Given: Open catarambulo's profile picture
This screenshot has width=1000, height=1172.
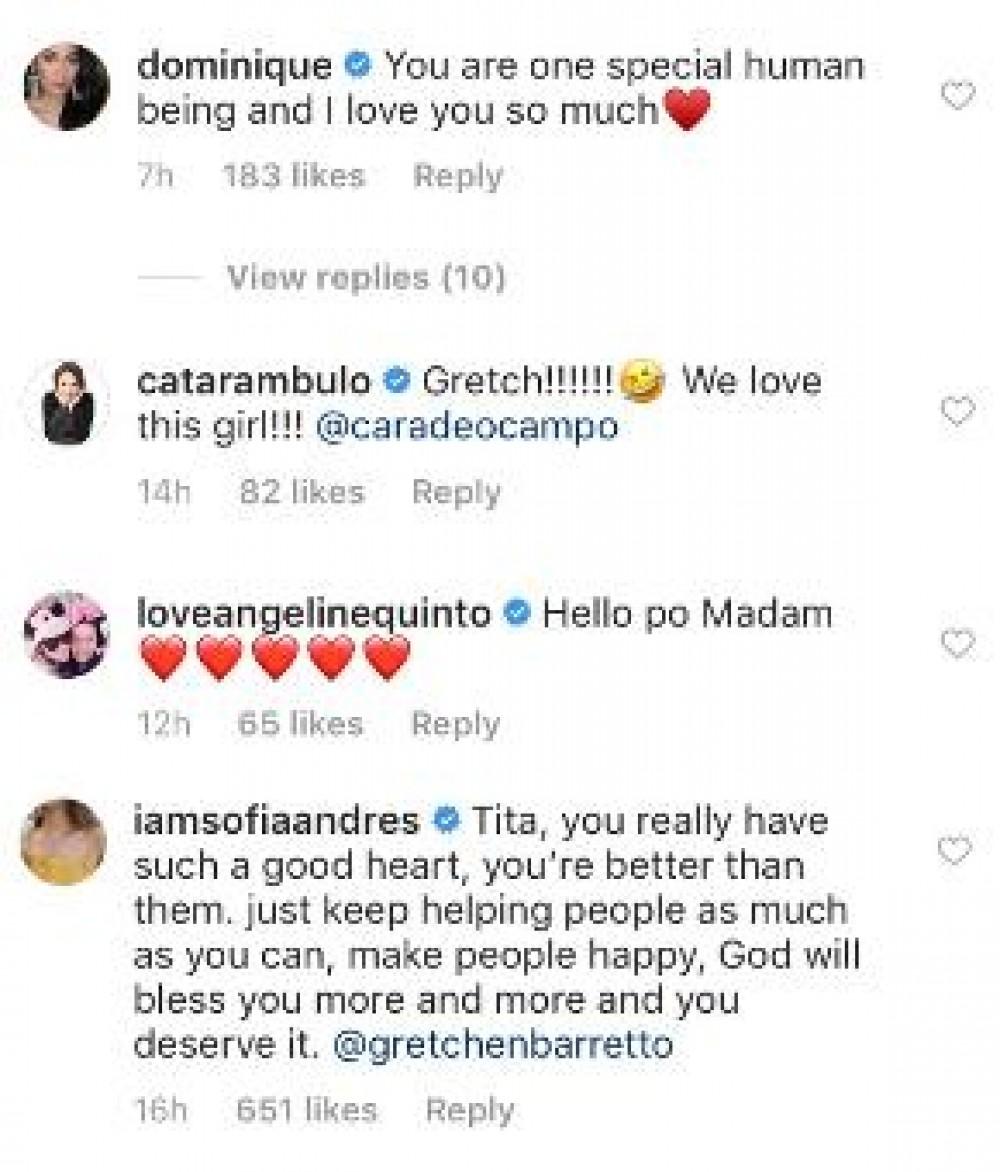Looking at the screenshot, I should (x=67, y=402).
